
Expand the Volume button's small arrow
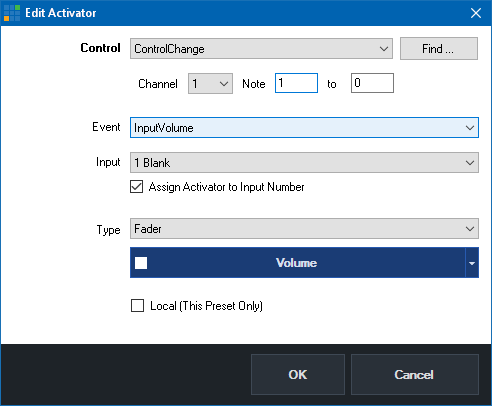[472, 263]
